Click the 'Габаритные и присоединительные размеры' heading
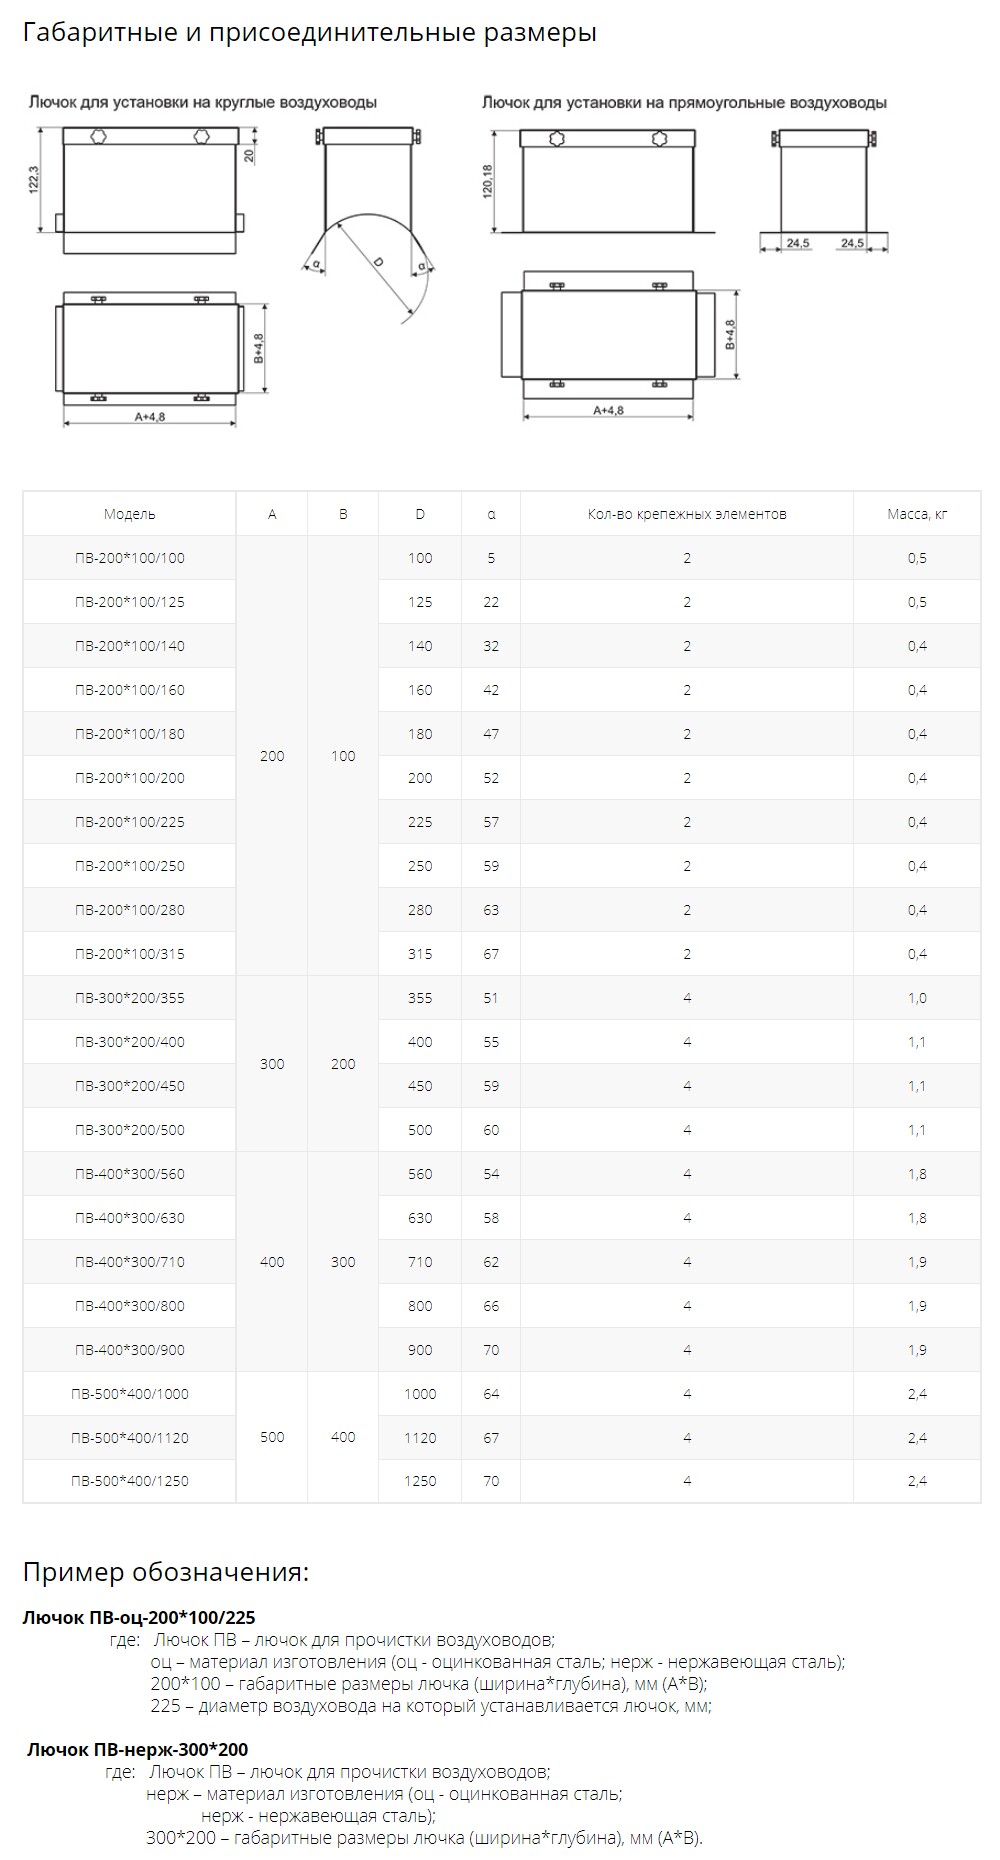 click(309, 33)
